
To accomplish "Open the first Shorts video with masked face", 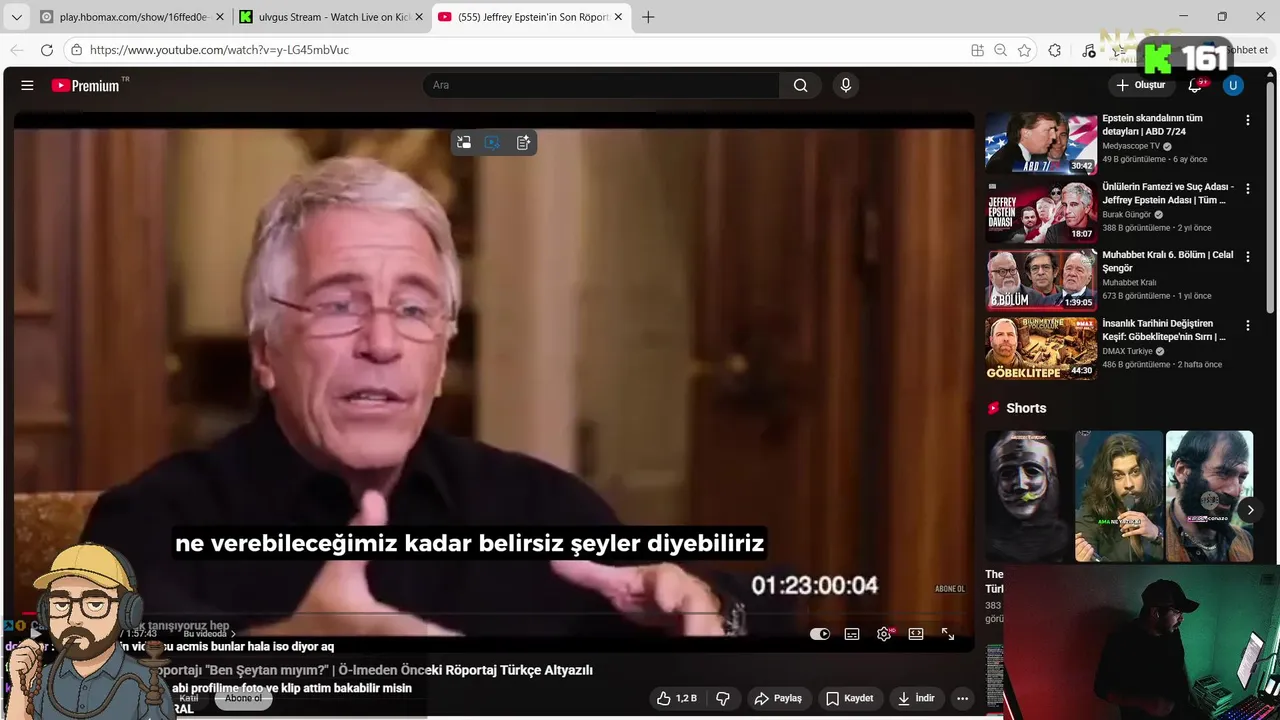I will [1028, 496].
